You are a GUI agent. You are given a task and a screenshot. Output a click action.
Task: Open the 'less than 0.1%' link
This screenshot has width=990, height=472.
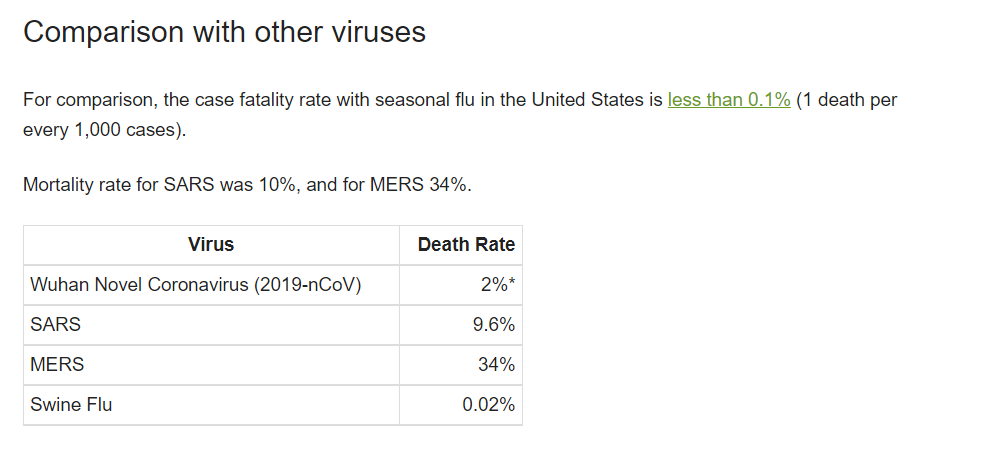(729, 100)
